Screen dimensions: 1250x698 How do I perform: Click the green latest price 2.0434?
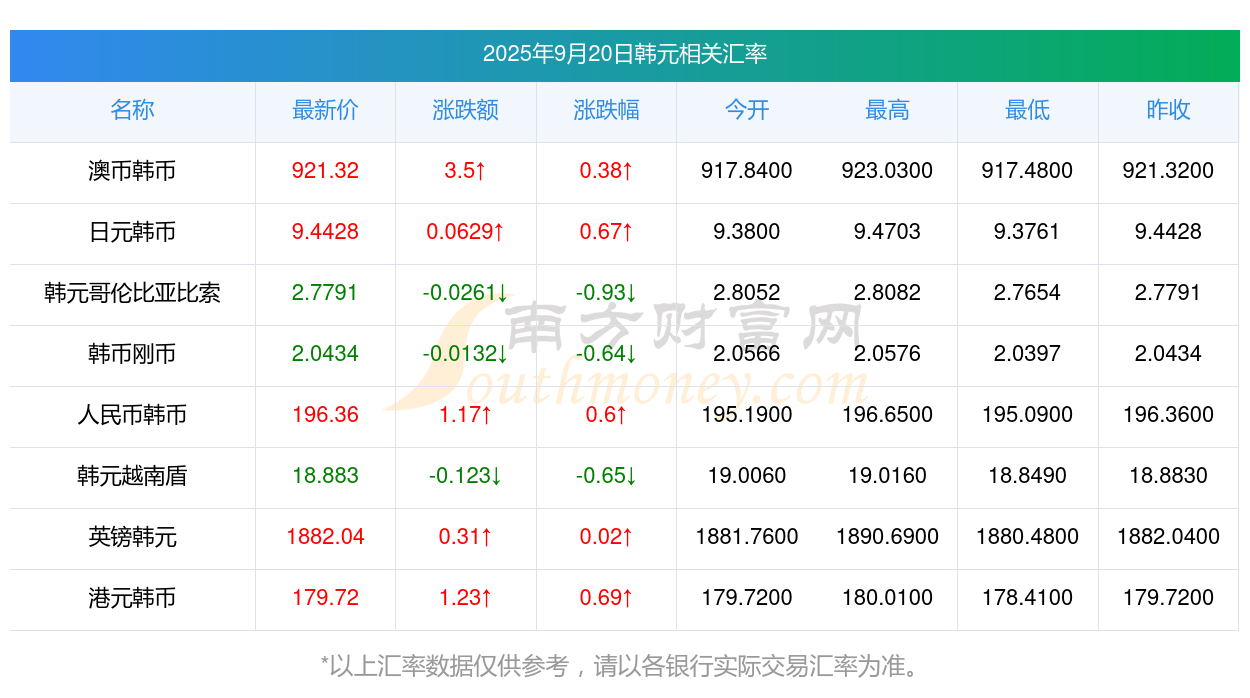click(325, 354)
